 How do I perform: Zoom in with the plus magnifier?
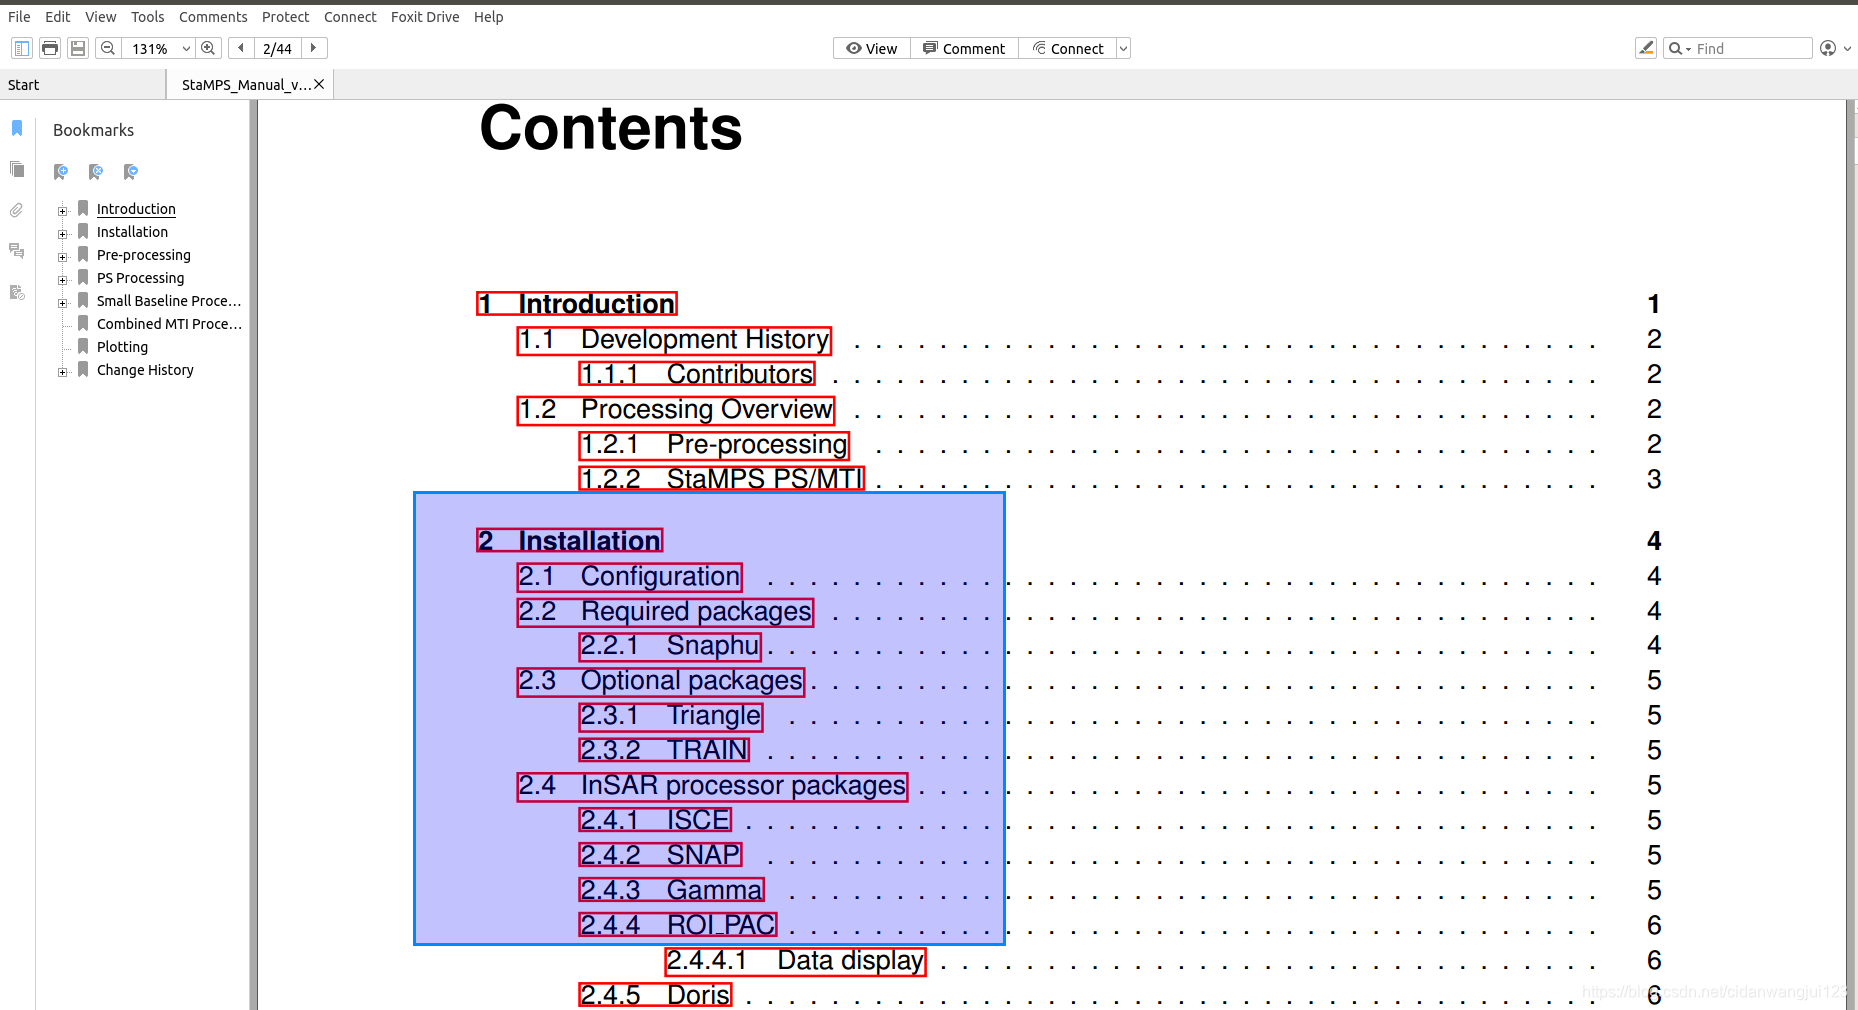click(x=208, y=48)
